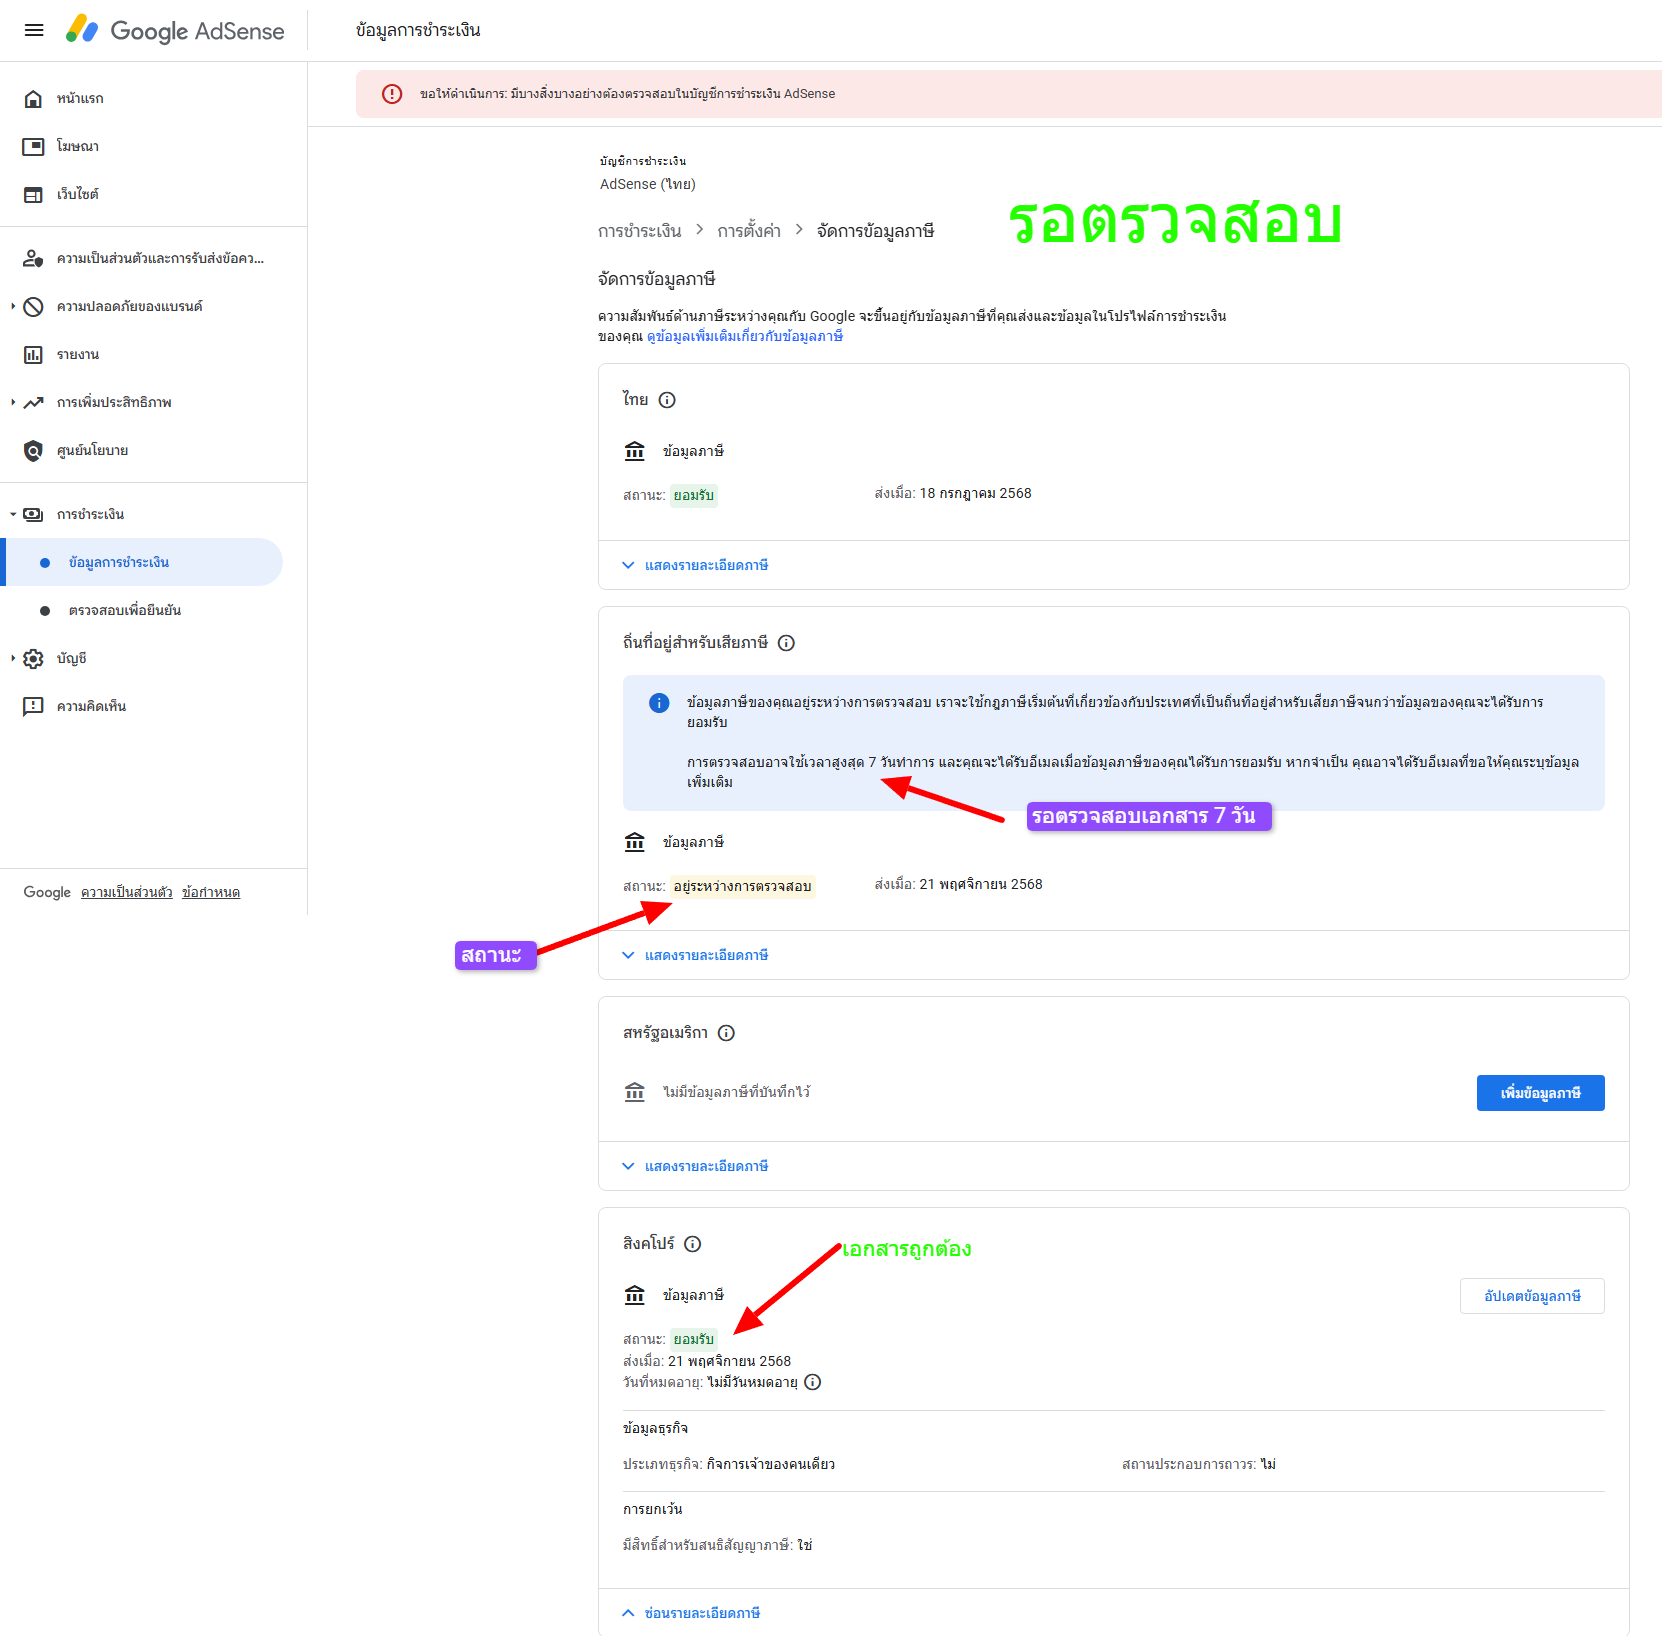Open the โฆษณา ads section icon
1662x1636 pixels.
(33, 146)
